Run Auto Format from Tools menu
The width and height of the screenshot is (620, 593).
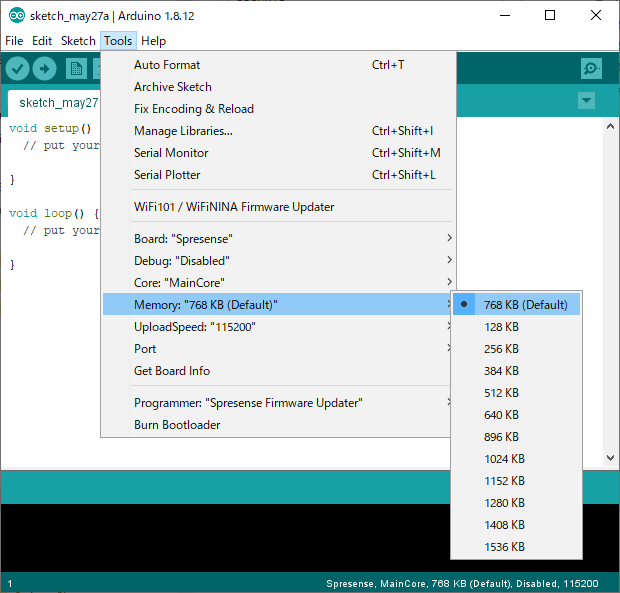click(167, 65)
